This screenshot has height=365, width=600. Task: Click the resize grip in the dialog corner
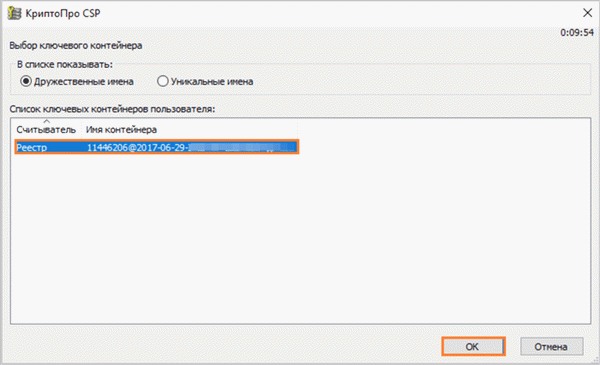pyautogui.click(x=594, y=360)
